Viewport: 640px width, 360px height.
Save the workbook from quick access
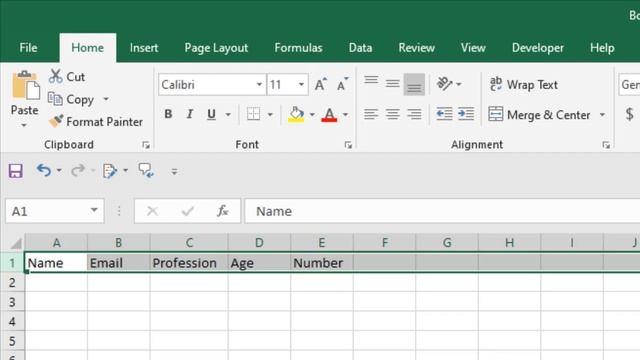(16, 171)
